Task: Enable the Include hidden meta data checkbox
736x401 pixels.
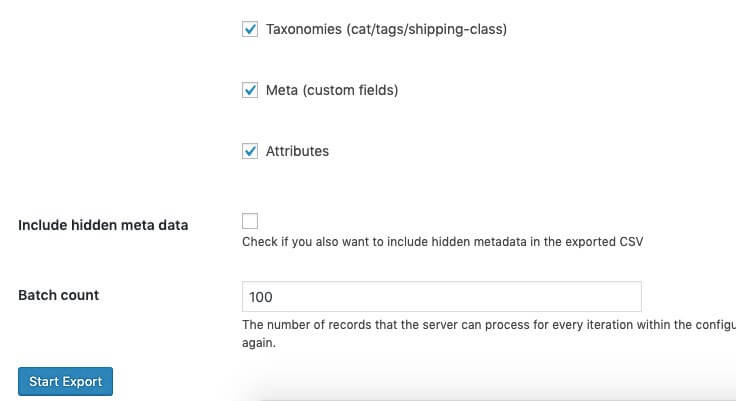Action: [x=250, y=221]
